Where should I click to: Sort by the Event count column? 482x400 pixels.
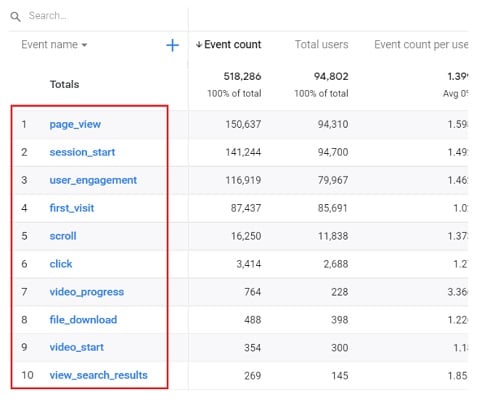pos(232,44)
